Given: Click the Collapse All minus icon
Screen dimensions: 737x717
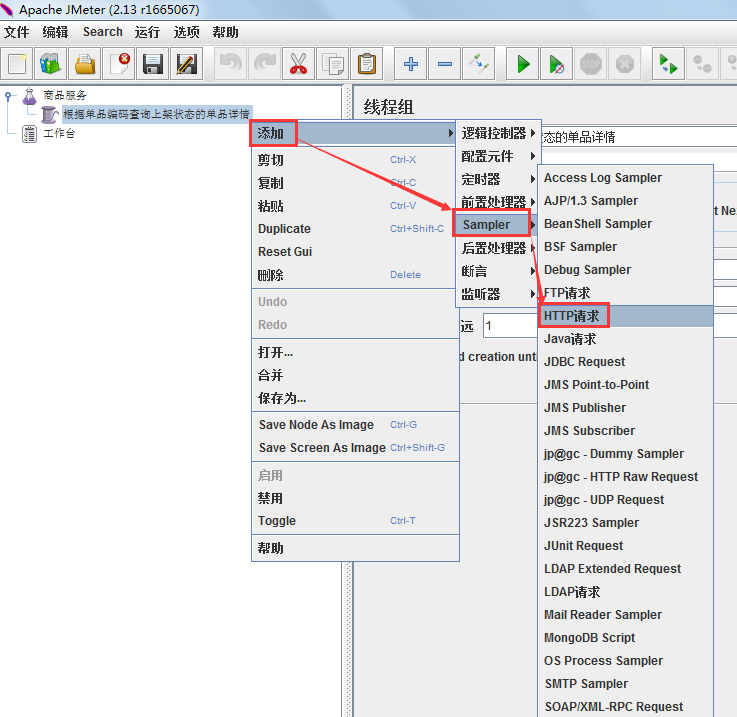Looking at the screenshot, I should tap(445, 64).
